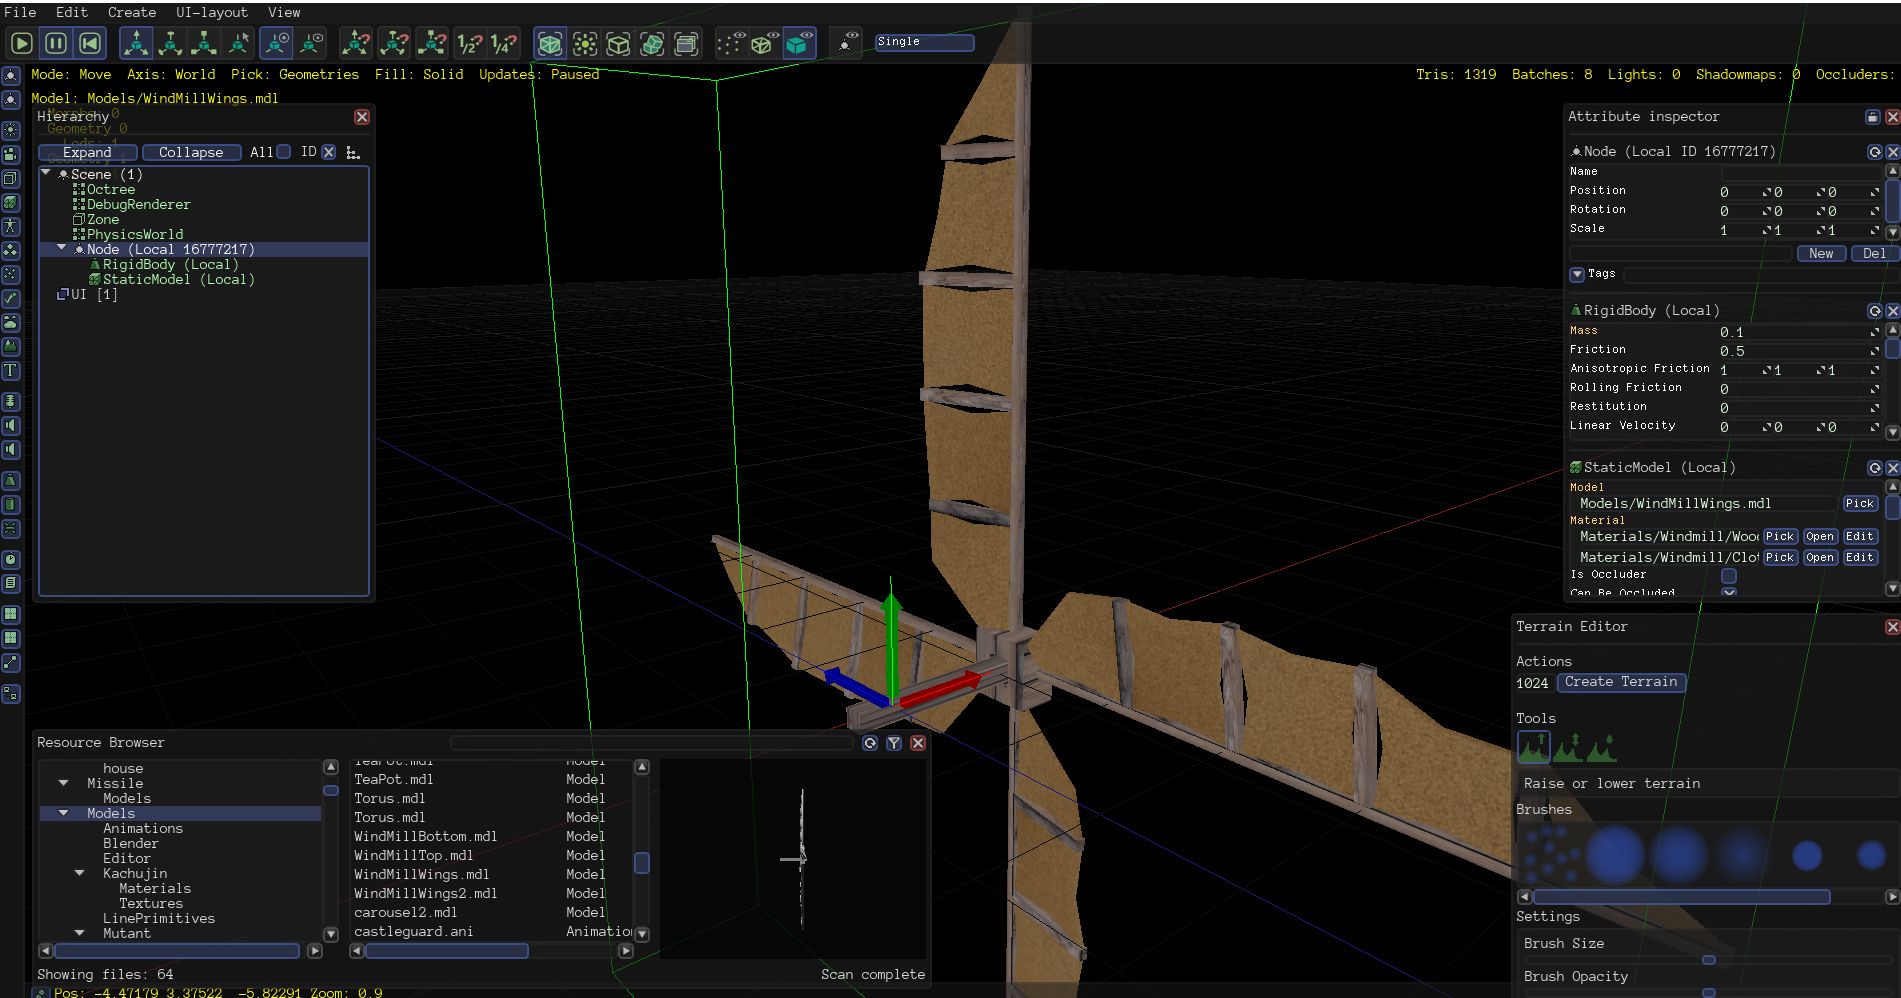
Task: Revert scene with rewind-to-start button
Action: (x=90, y=43)
